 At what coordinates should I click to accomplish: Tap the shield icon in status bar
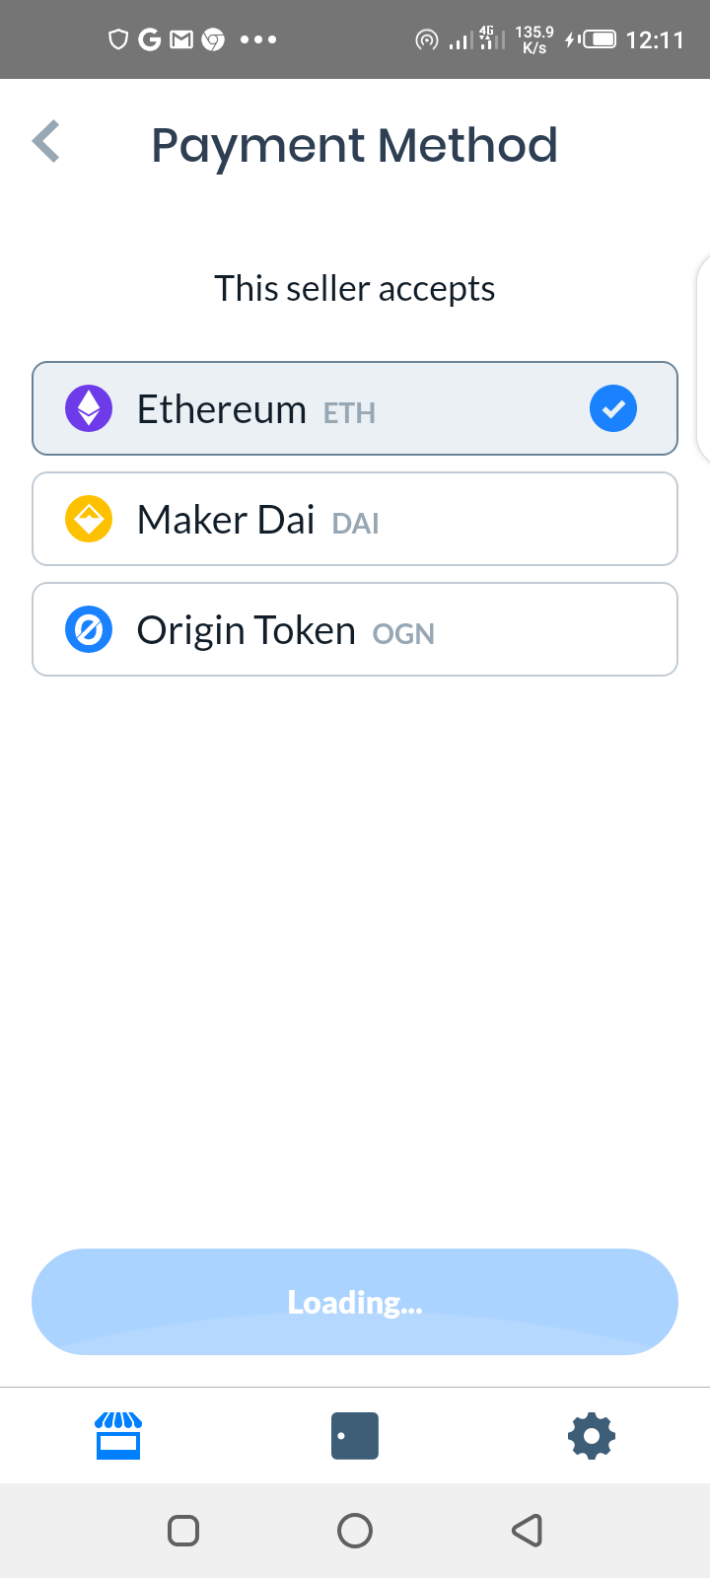[x=119, y=40]
